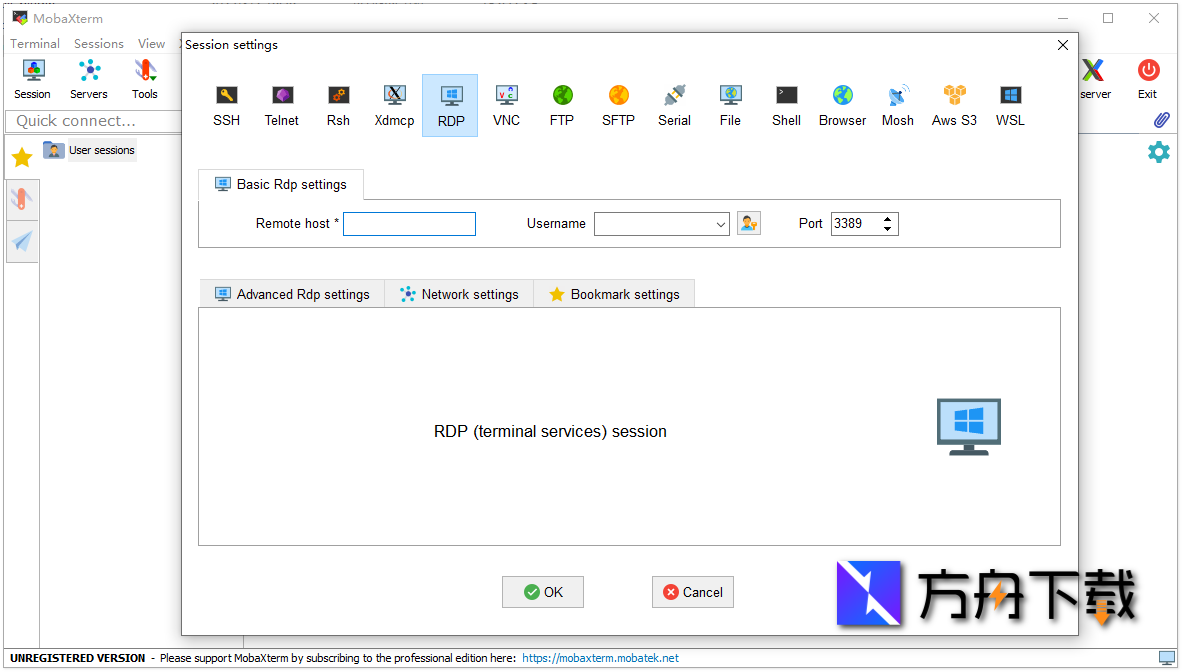Viewport: 1182px width, 672px height.
Task: Open the Telnet session type
Action: (282, 104)
